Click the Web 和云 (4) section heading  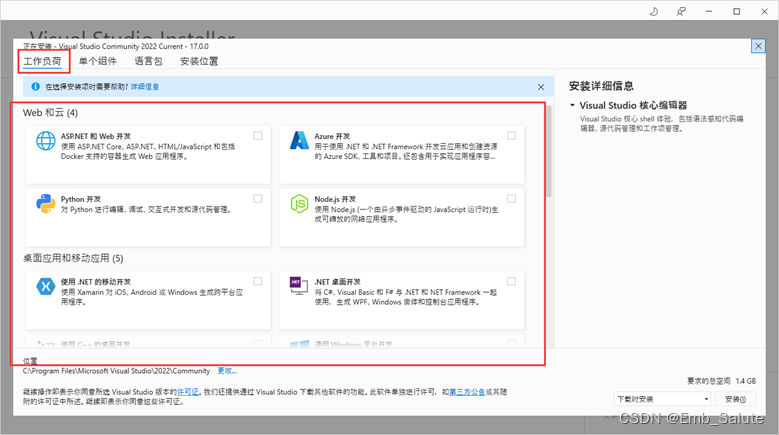pos(50,113)
